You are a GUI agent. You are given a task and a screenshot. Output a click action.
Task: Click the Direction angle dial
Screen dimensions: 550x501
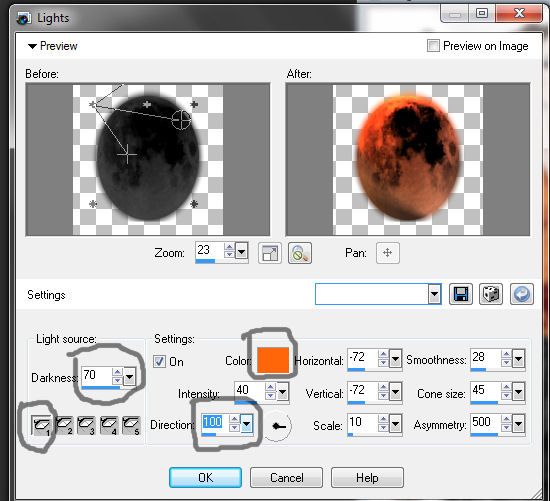[277, 426]
